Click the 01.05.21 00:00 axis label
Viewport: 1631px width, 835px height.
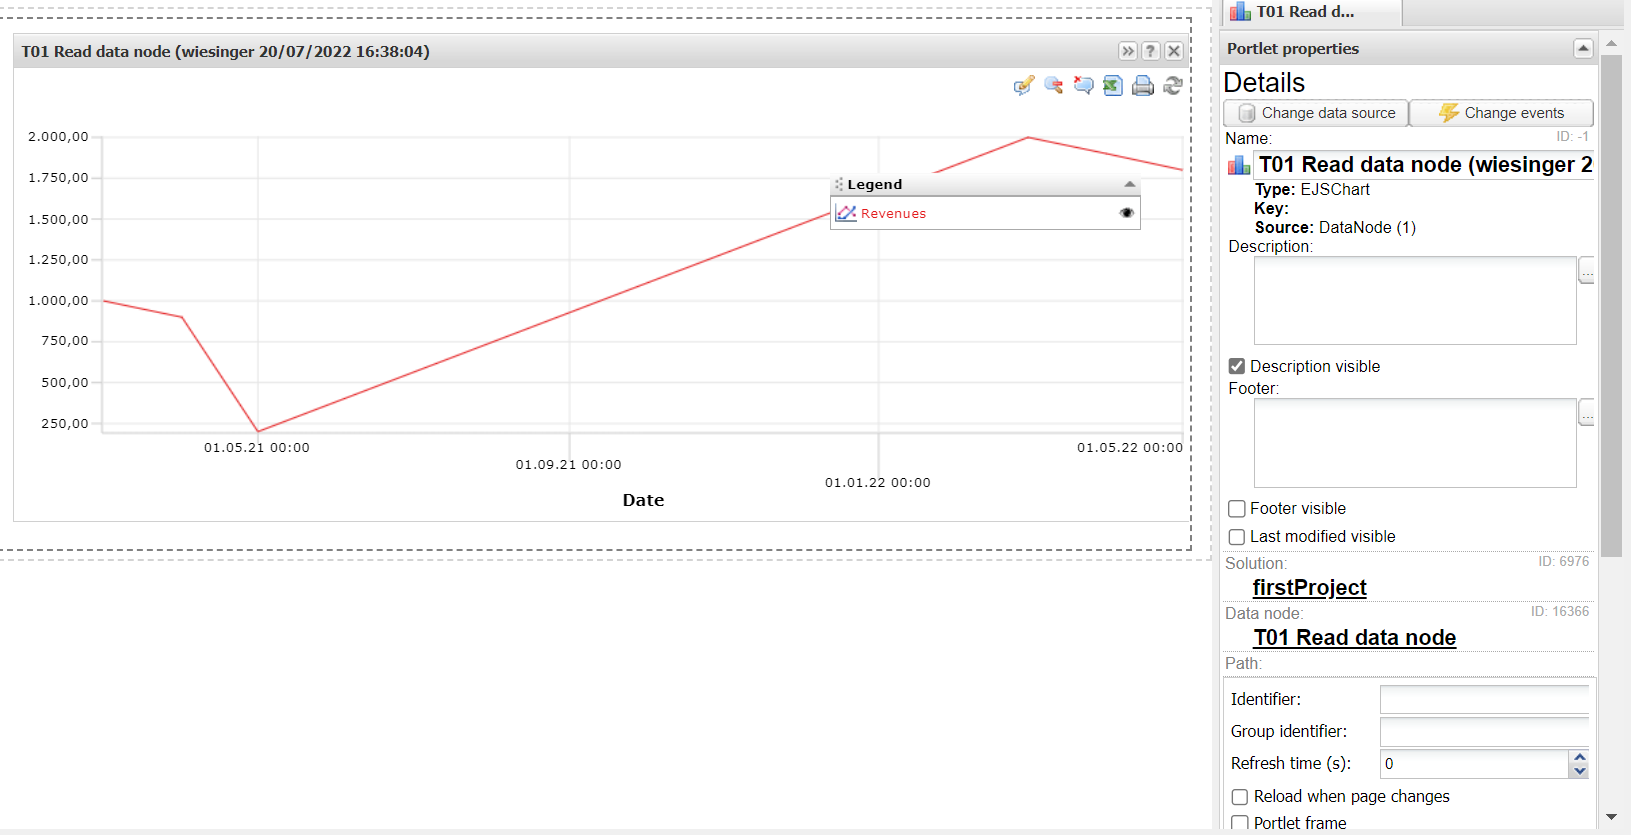point(257,448)
